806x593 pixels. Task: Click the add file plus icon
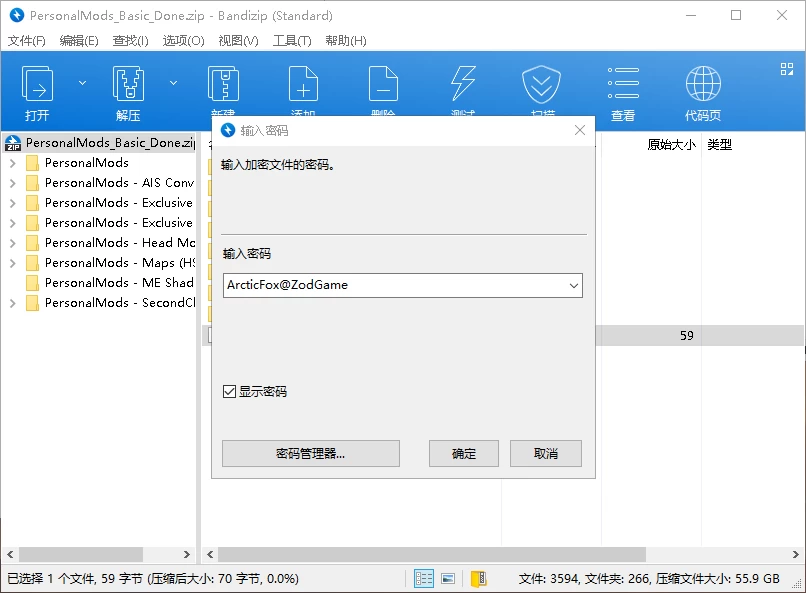pos(303,83)
